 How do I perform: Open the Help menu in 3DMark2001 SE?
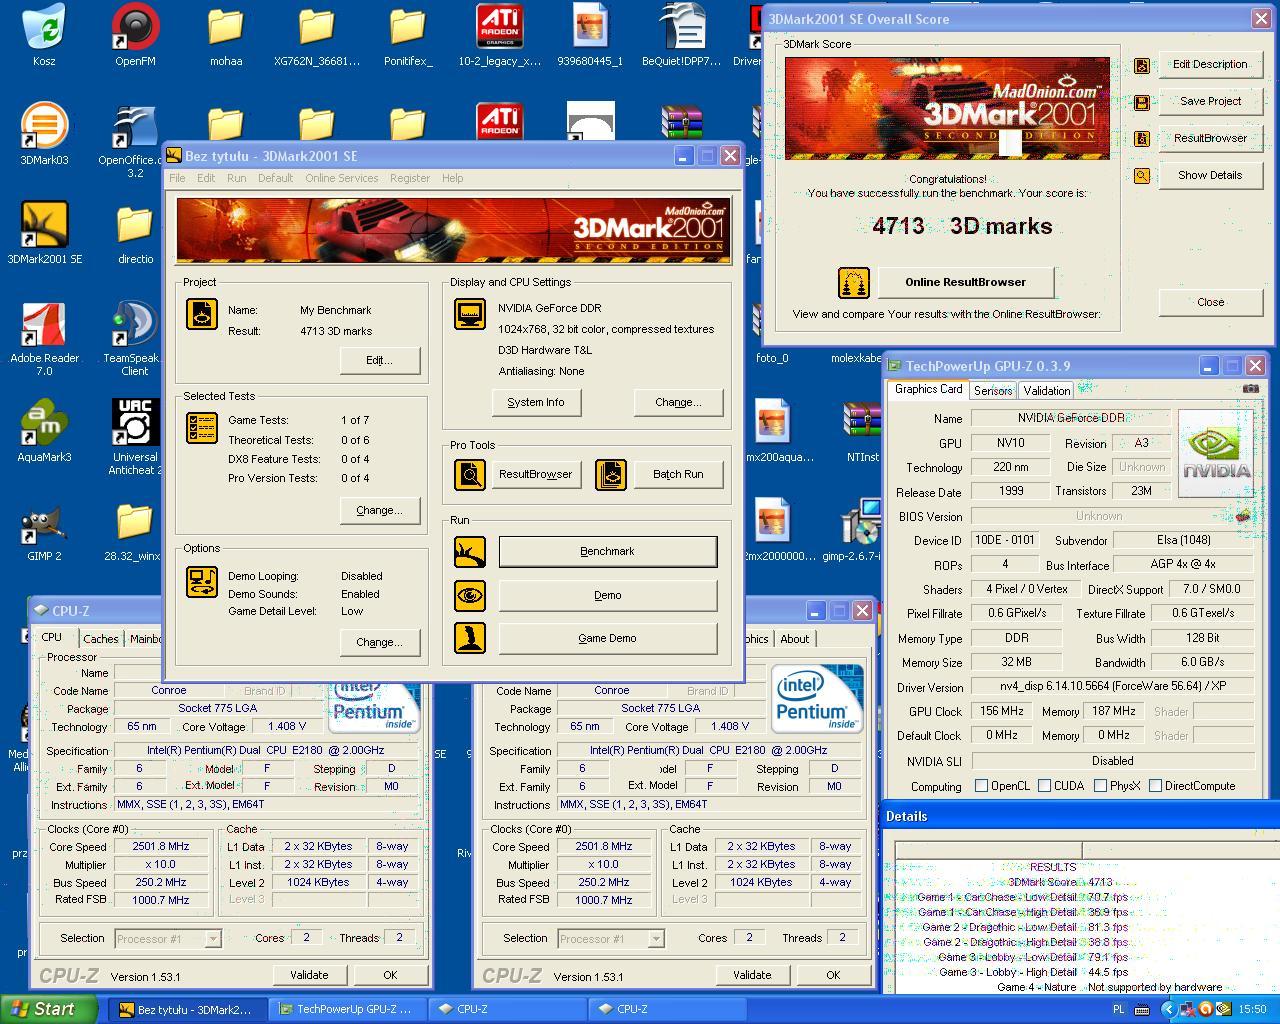[x=453, y=178]
